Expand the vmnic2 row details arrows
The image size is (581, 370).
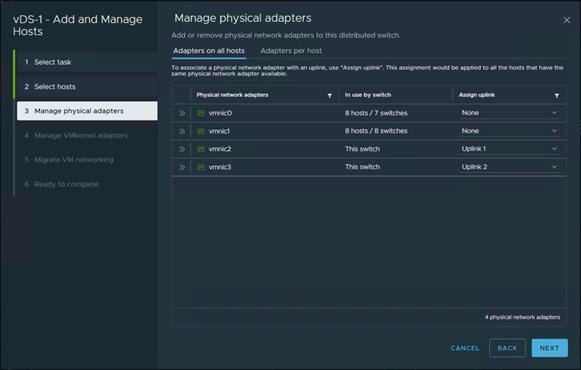click(182, 149)
